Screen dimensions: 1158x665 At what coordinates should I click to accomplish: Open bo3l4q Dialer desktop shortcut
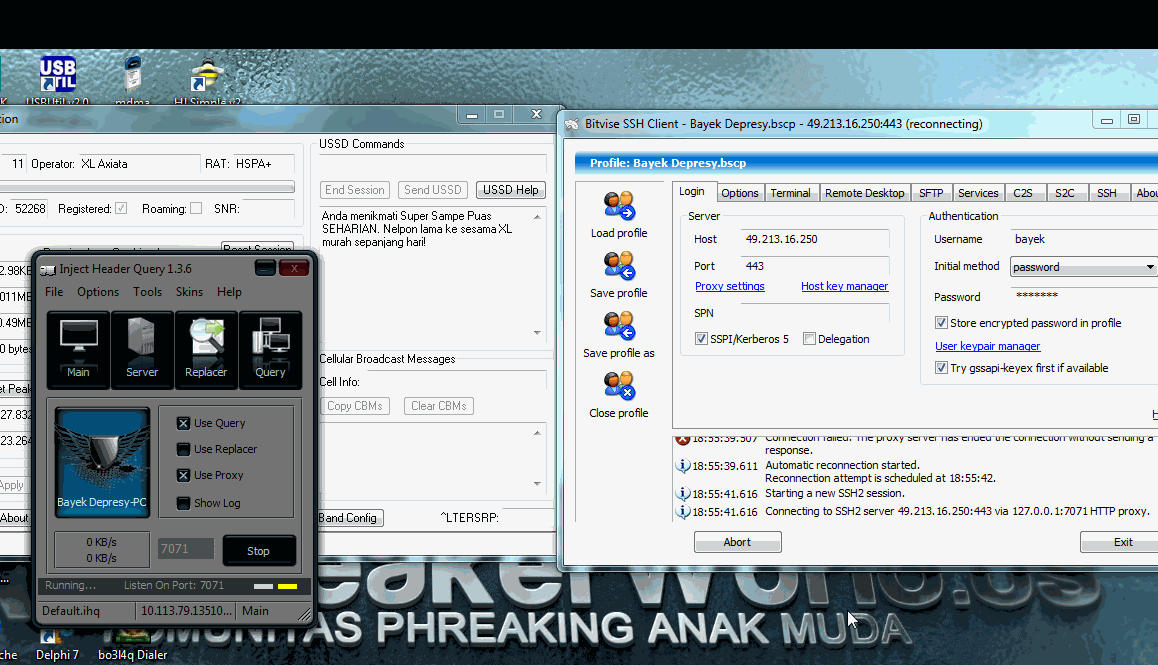[x=133, y=645]
